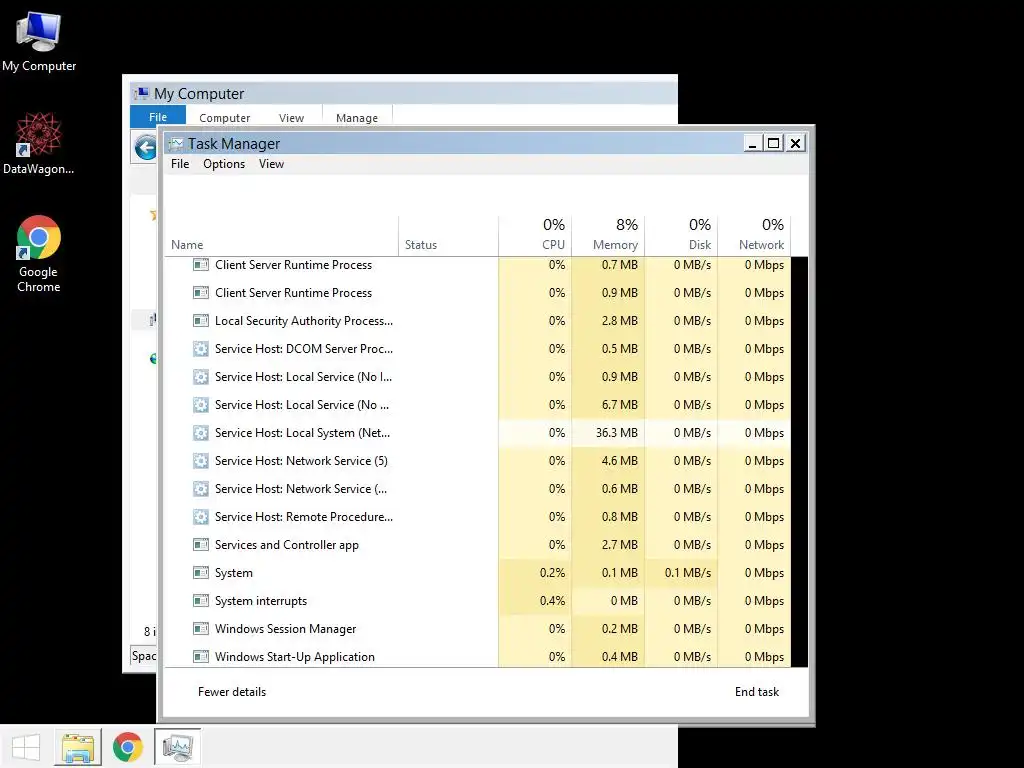
Task: Click the My Computer window title icon
Action: 140,94
